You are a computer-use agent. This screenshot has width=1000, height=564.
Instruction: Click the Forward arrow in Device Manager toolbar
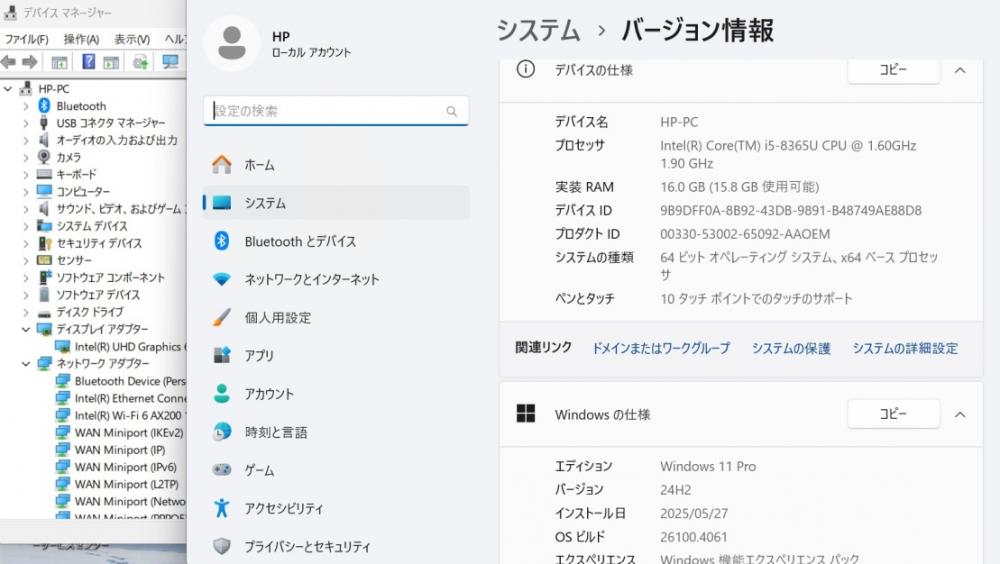[x=29, y=62]
